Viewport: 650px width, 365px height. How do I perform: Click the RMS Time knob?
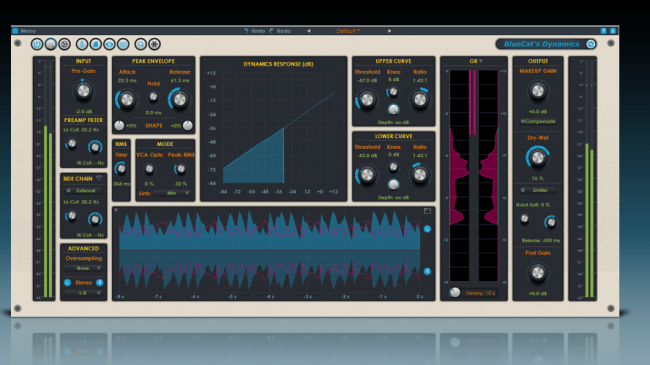tap(121, 168)
